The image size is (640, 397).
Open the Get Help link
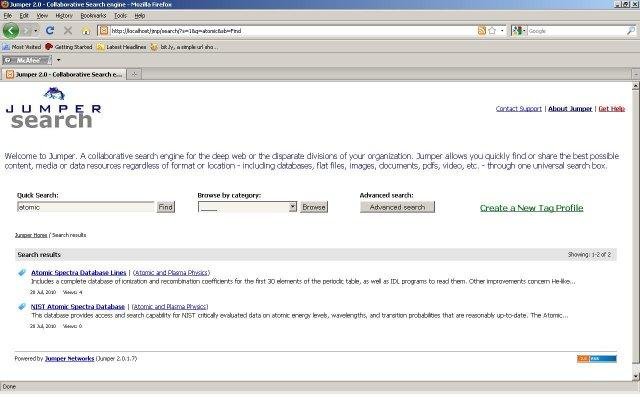[611, 109]
